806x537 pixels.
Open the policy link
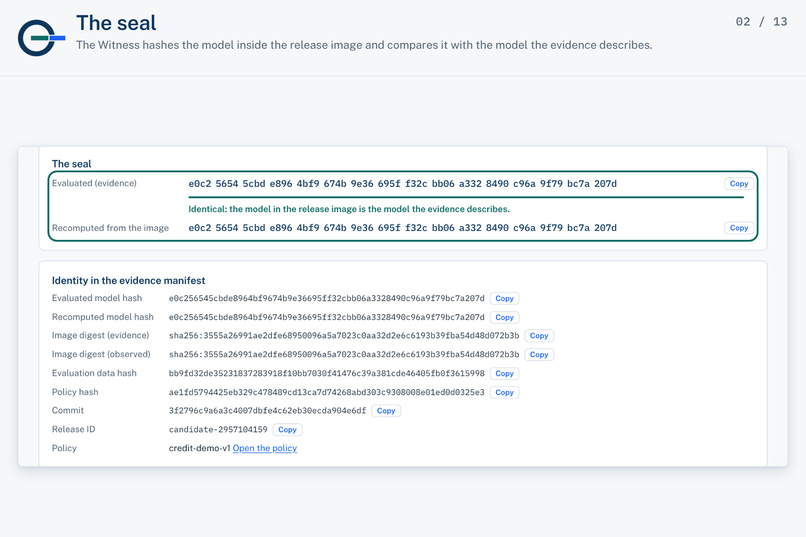pos(265,448)
